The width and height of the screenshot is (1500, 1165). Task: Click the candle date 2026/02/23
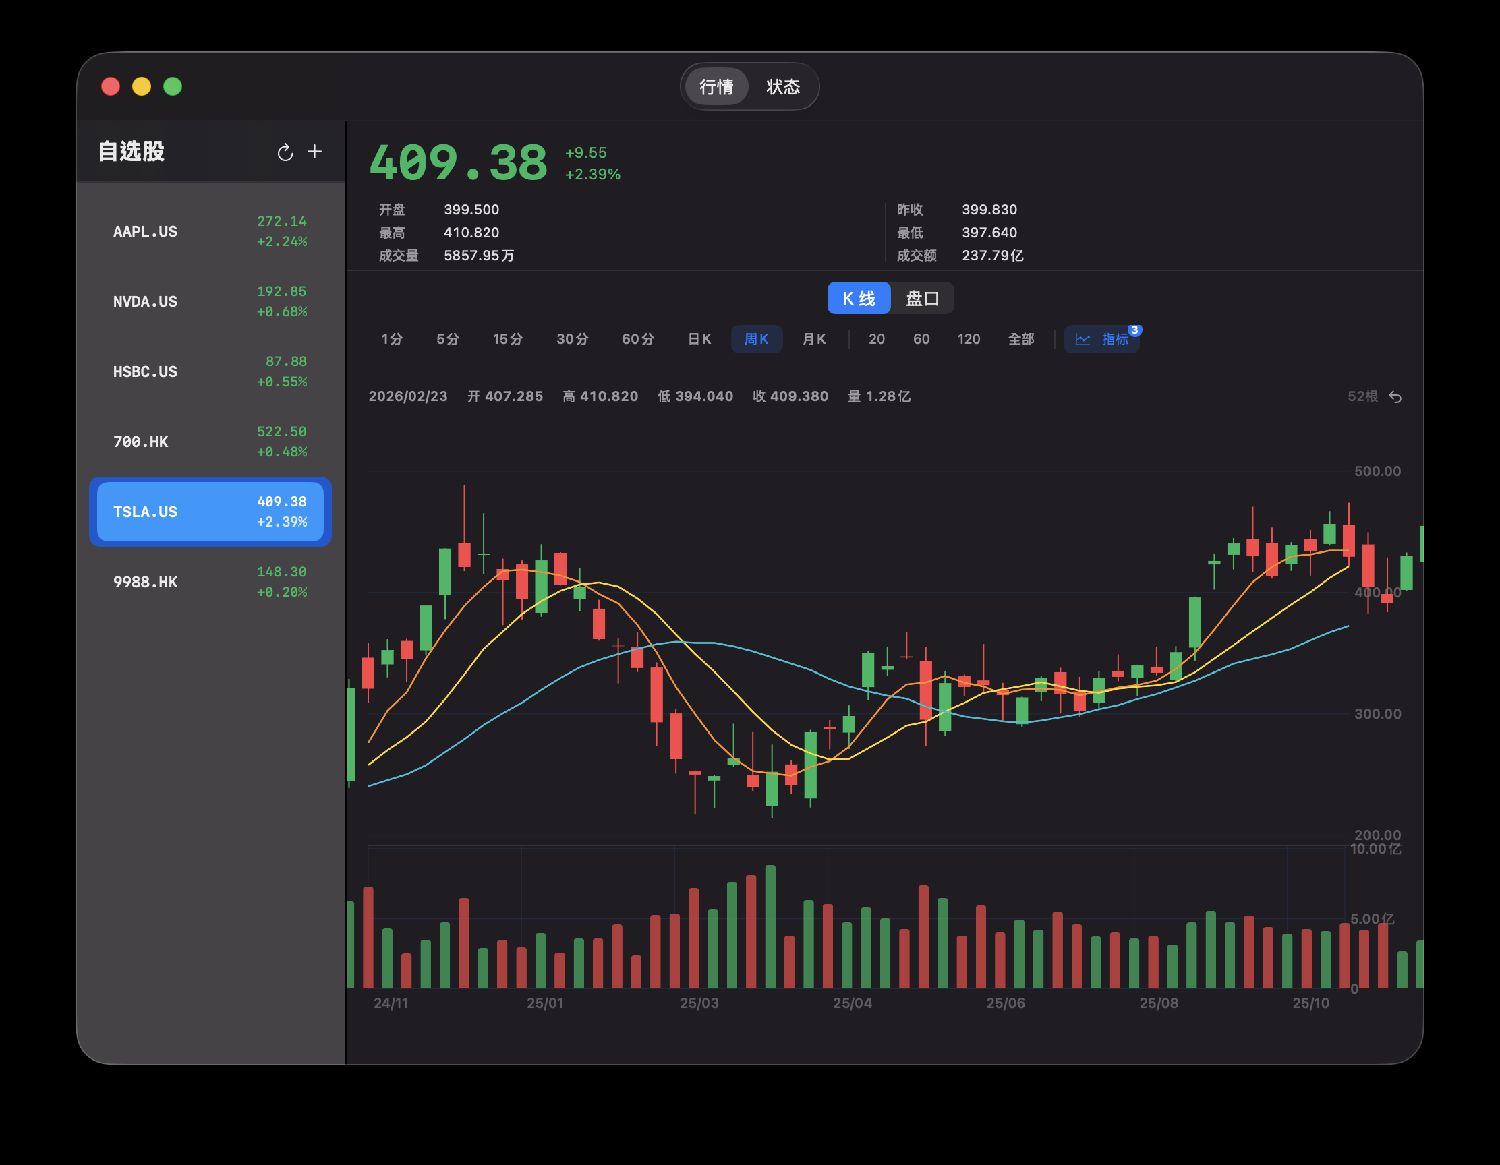point(408,397)
